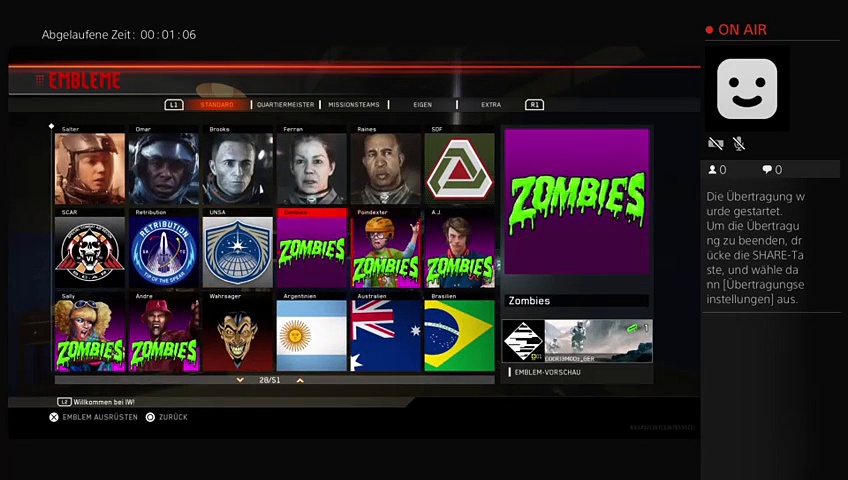This screenshot has width=848, height=480.
Task: Select the Poindexter Zombies emblem
Action: tap(386, 252)
